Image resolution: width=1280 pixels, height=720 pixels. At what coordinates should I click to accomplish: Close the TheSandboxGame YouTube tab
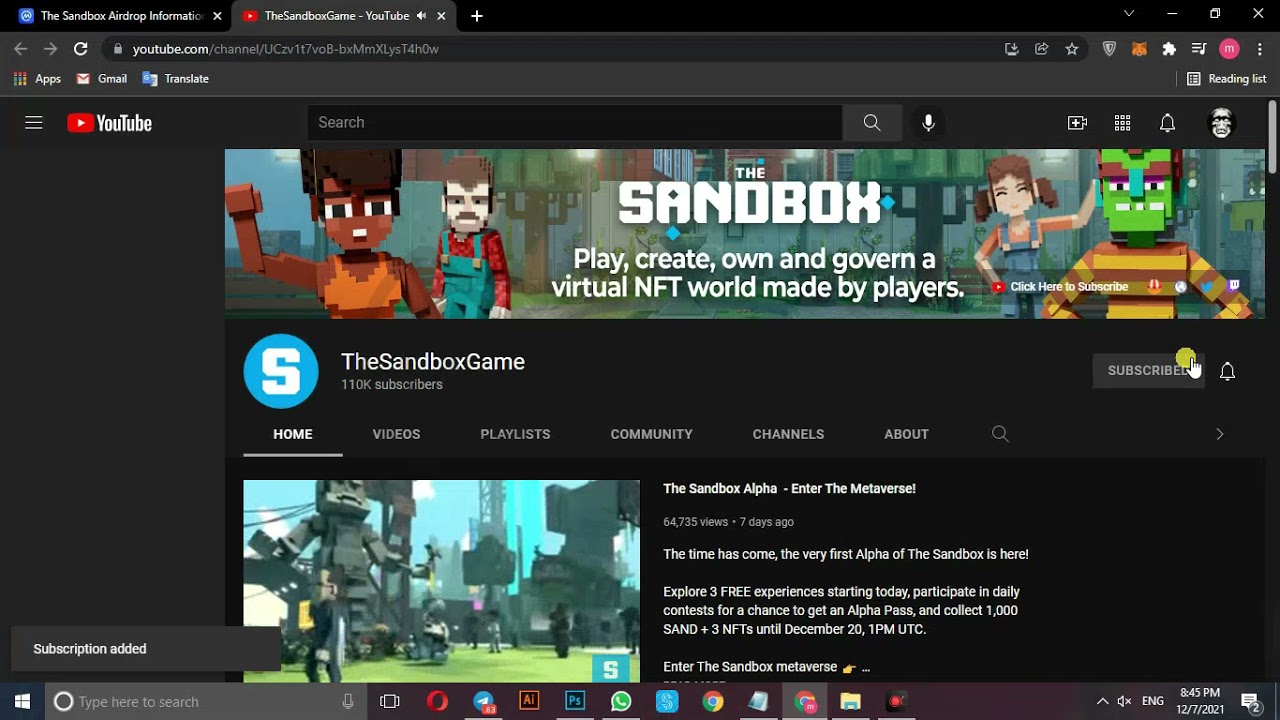coord(441,16)
